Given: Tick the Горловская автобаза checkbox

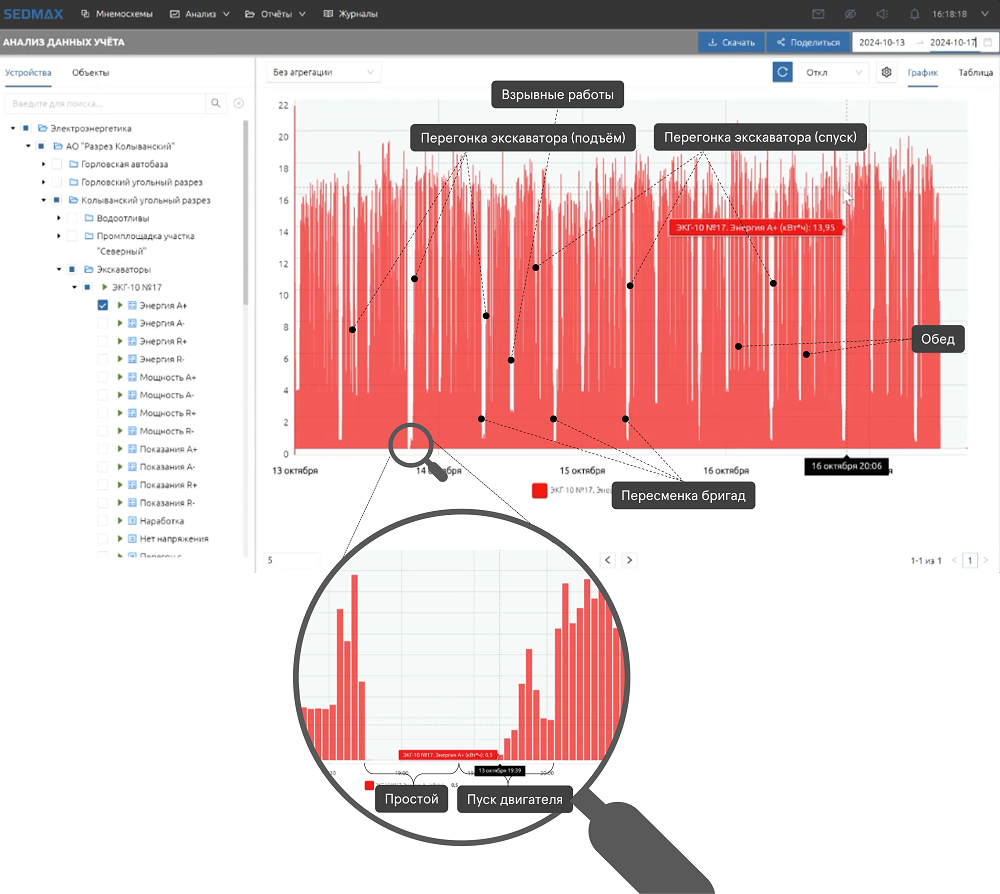Looking at the screenshot, I should pyautogui.click(x=57, y=164).
